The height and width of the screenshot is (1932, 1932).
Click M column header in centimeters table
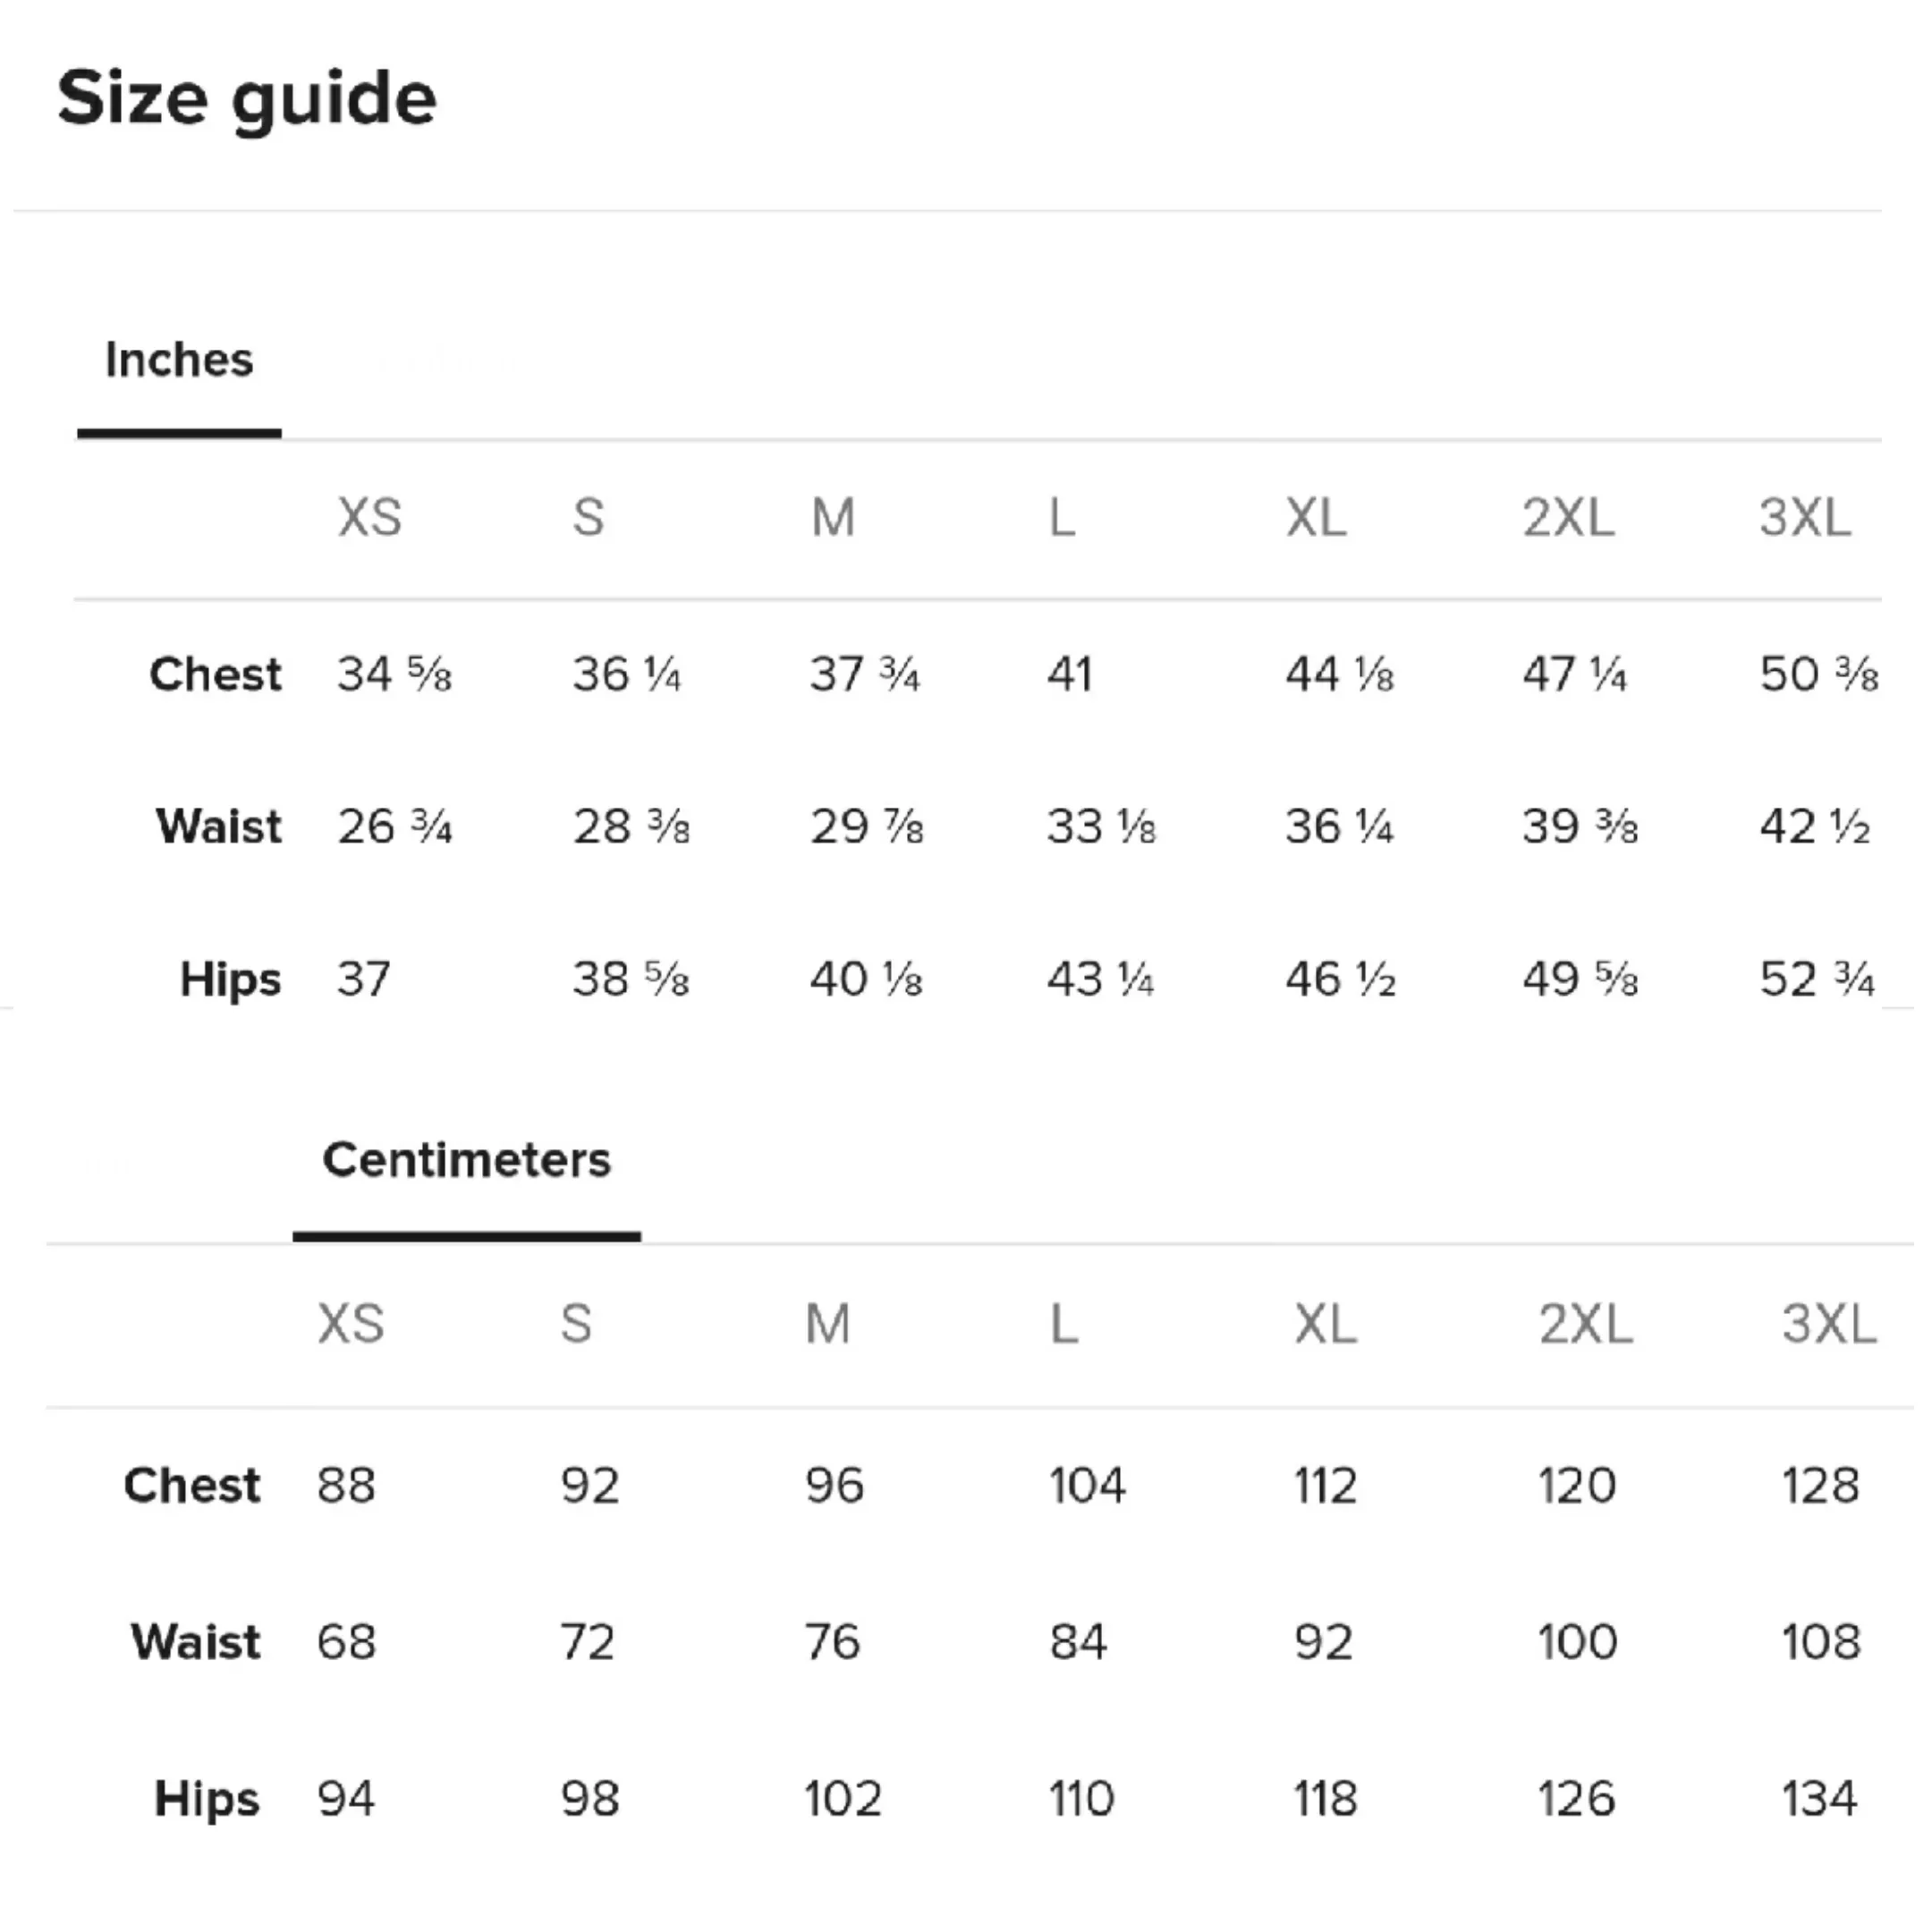pos(828,1324)
